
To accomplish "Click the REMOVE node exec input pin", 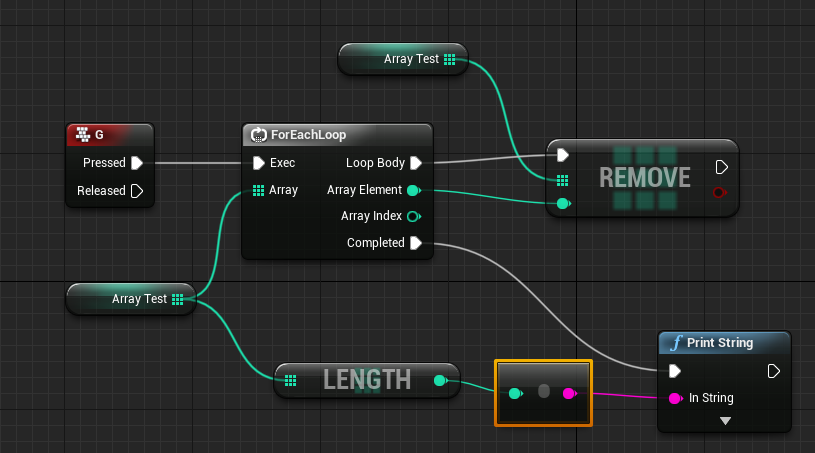I will [562, 155].
